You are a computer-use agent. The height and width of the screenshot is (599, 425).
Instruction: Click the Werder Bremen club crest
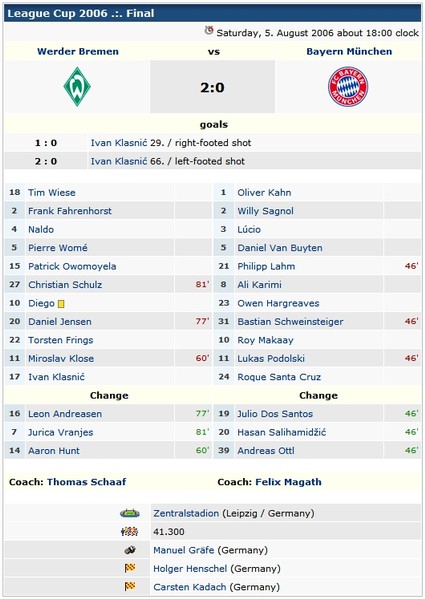(x=77, y=87)
